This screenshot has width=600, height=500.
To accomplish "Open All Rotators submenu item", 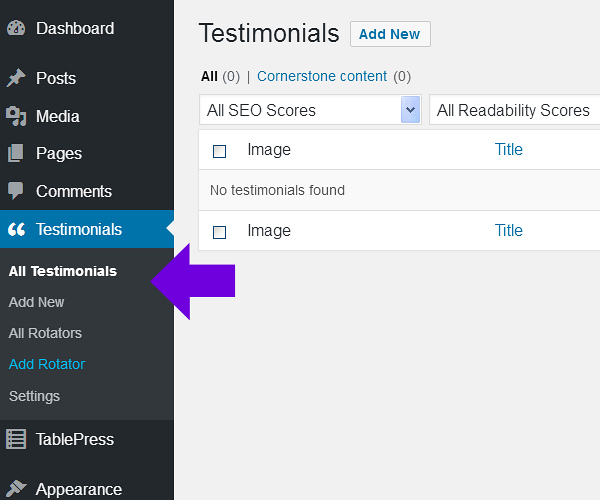I will pos(45,333).
